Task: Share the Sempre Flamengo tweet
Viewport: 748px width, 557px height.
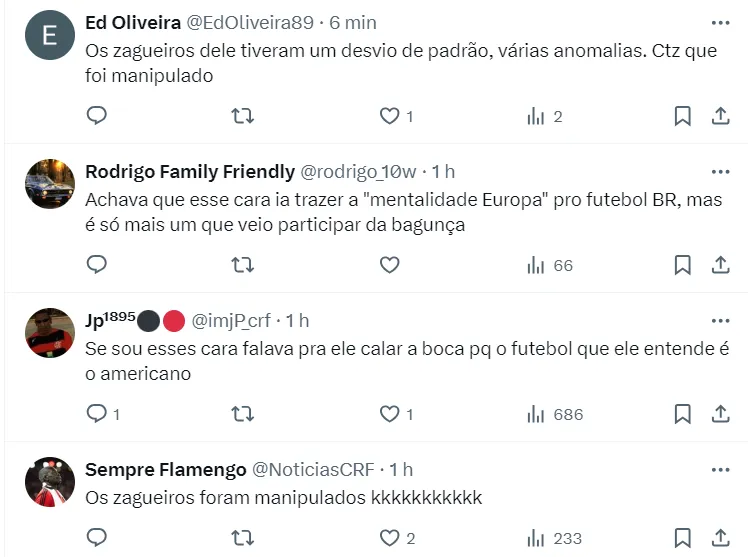Action: [720, 538]
